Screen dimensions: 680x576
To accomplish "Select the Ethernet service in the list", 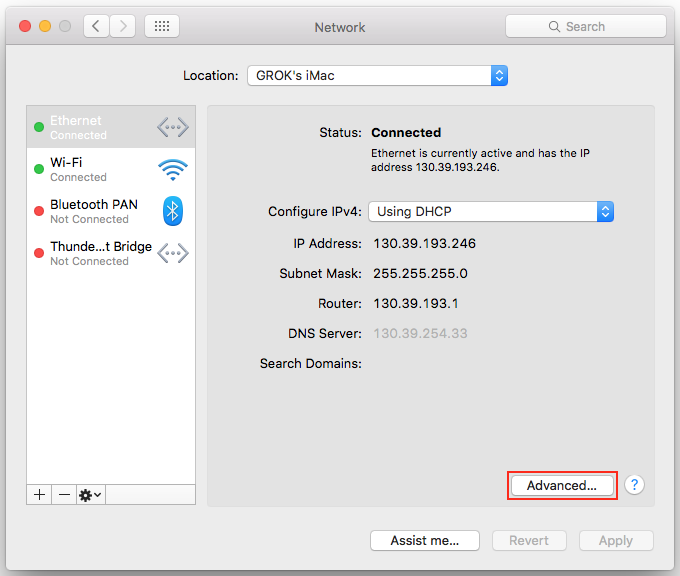I will 111,127.
